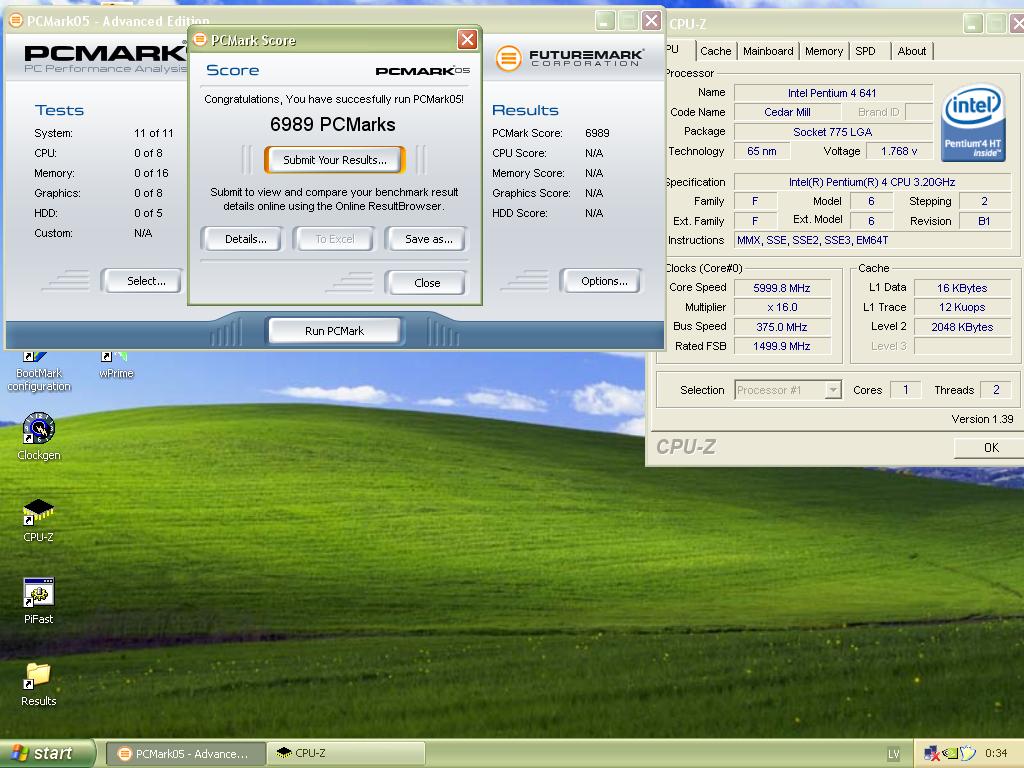Switch to the Memory tab in CPU-Z
This screenshot has height=768, width=1024.
tap(824, 51)
